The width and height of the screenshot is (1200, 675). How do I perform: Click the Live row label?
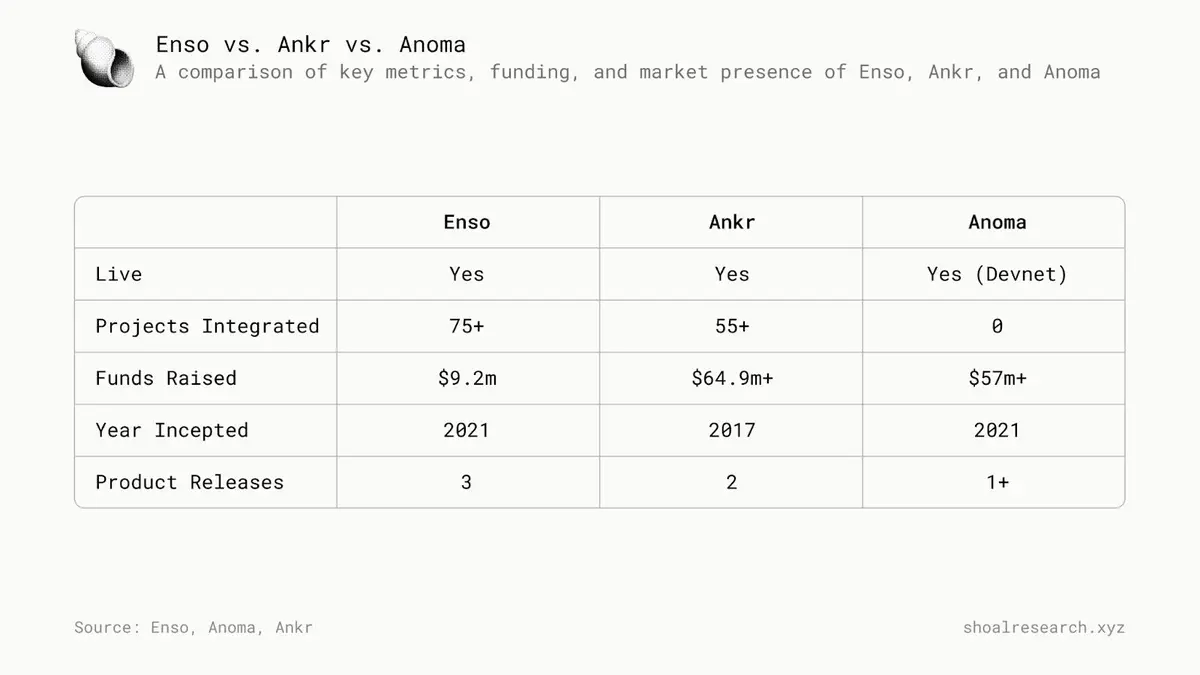click(x=119, y=274)
